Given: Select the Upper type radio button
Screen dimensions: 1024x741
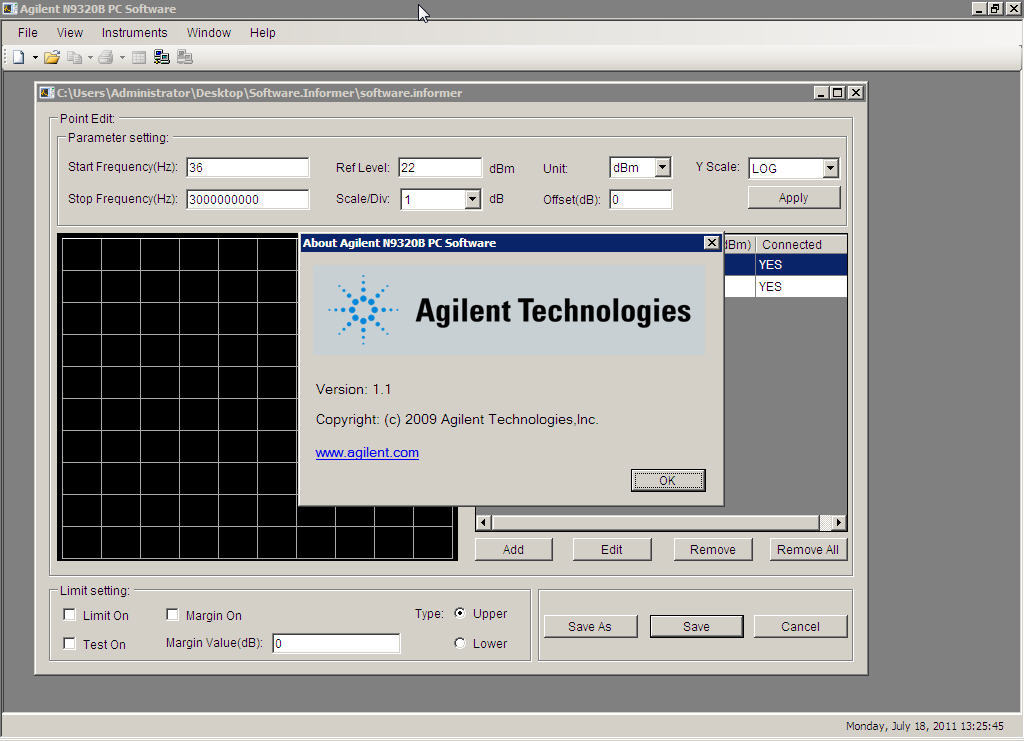Looking at the screenshot, I should click(460, 613).
